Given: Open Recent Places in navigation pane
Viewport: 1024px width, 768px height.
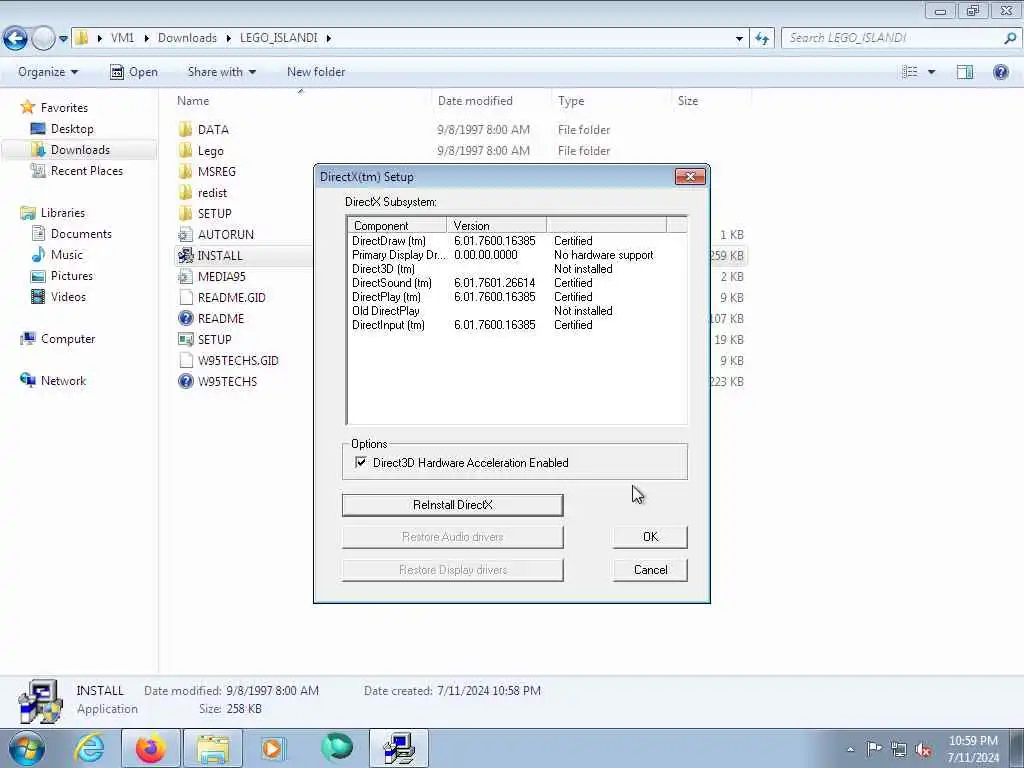Looking at the screenshot, I should pos(86,170).
